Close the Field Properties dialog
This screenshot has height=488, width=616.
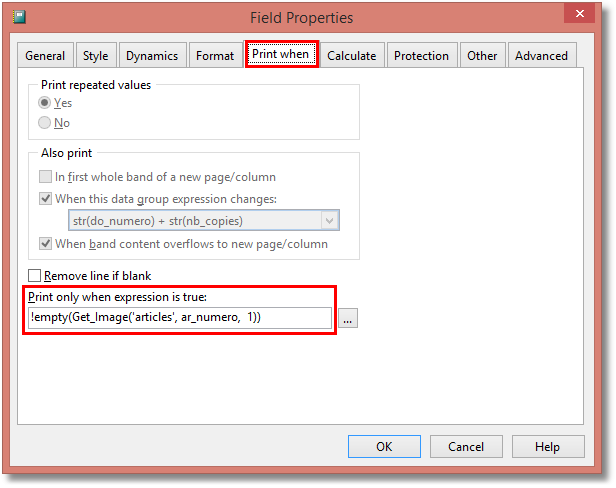click(585, 14)
